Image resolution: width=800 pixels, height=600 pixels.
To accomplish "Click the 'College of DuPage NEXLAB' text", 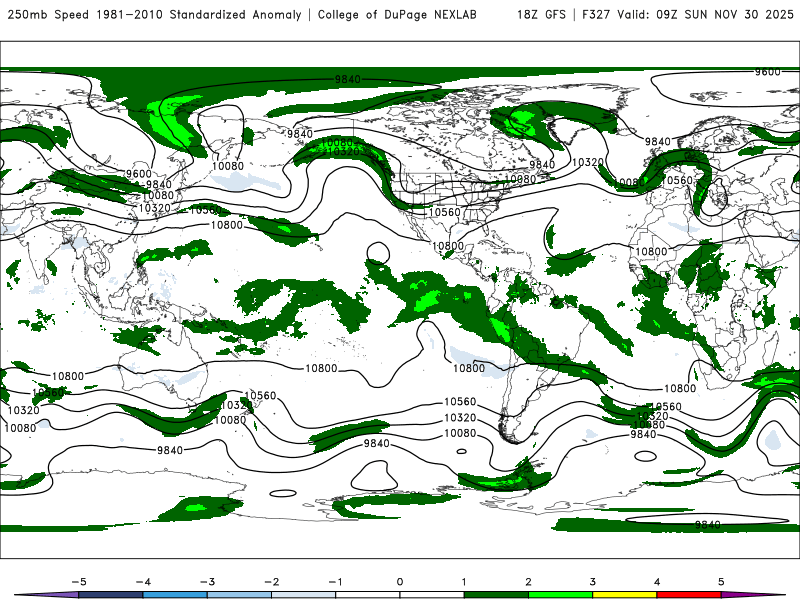I will click(397, 15).
